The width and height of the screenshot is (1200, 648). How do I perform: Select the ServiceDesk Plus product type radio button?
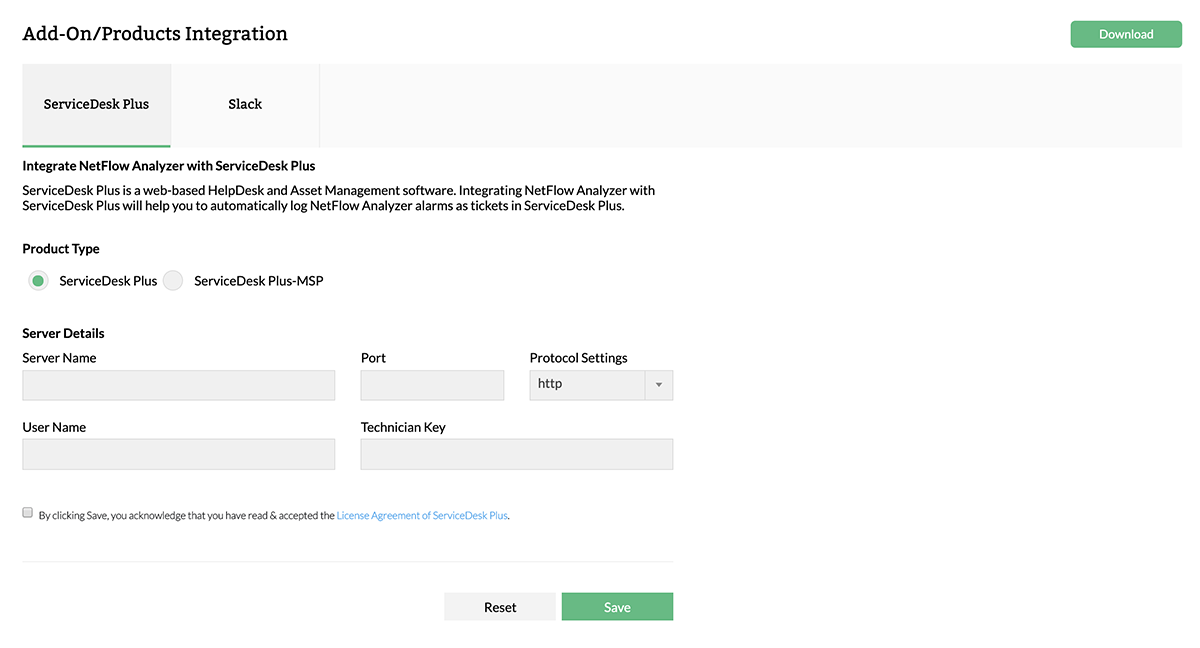tap(37, 281)
